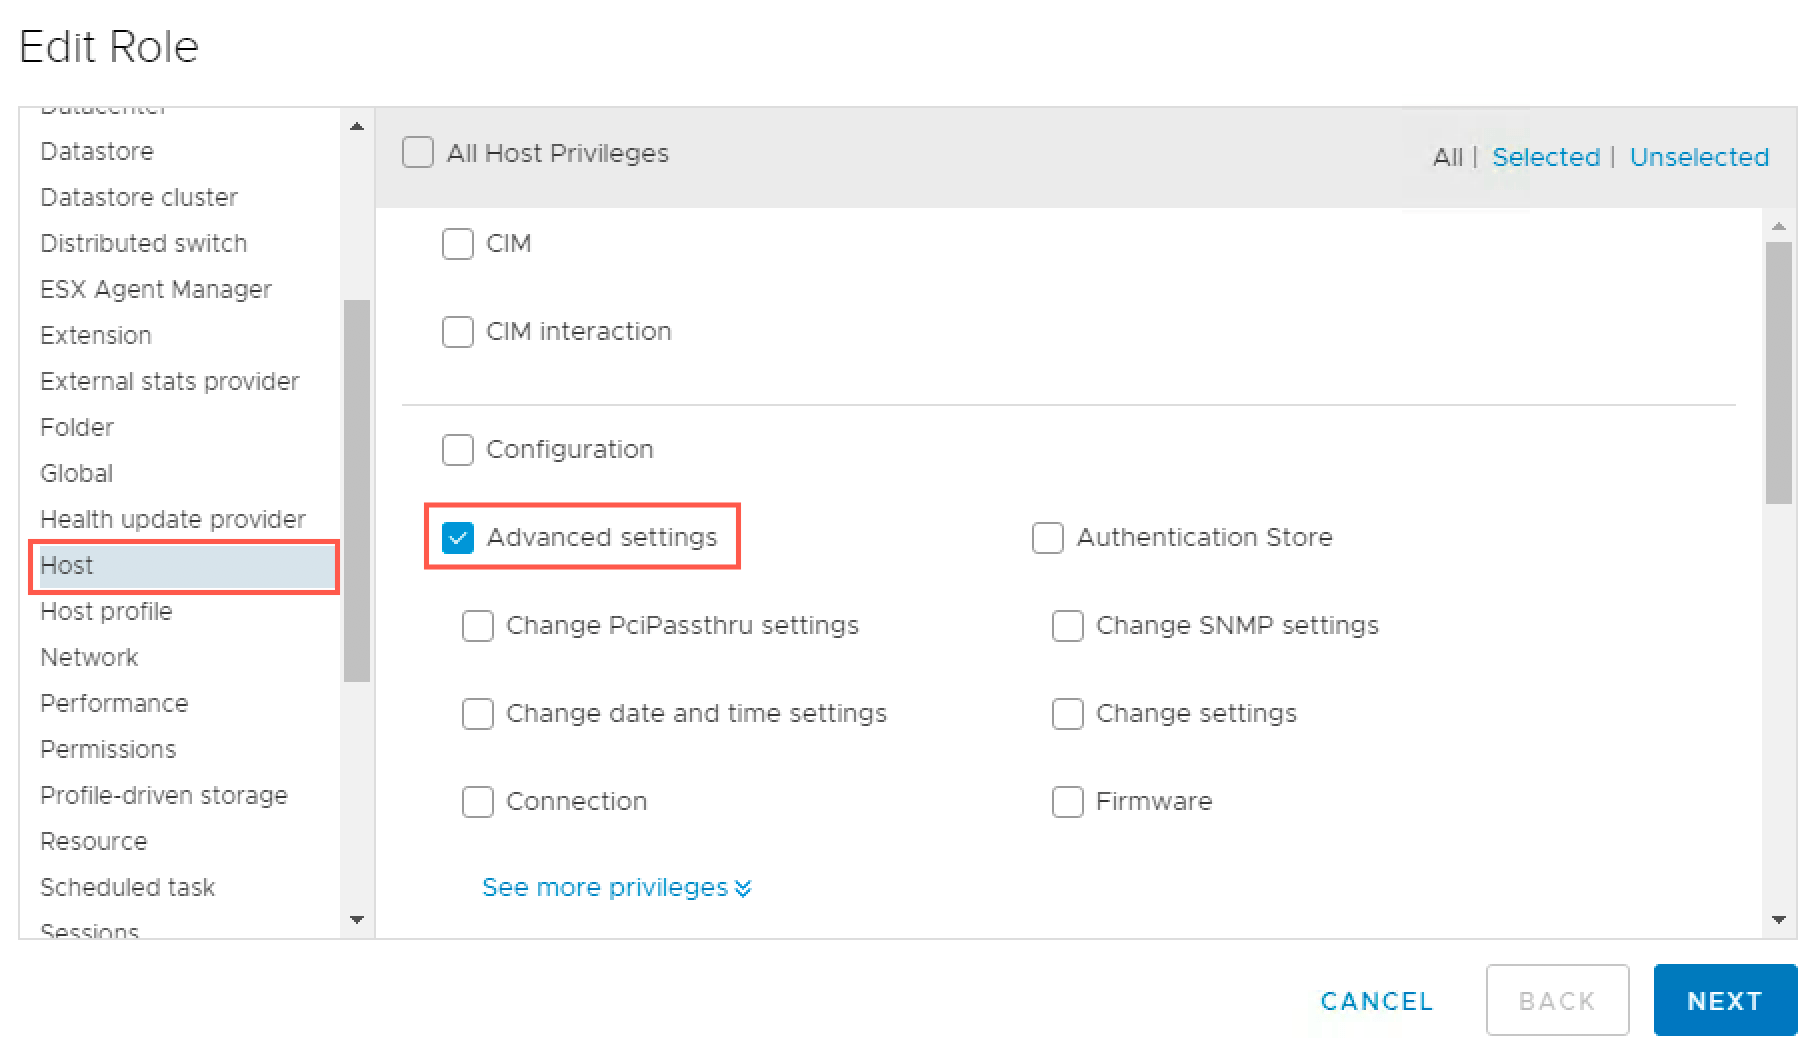Enable the CIM interaction privilege
The width and height of the screenshot is (1818, 1062).
click(x=457, y=331)
